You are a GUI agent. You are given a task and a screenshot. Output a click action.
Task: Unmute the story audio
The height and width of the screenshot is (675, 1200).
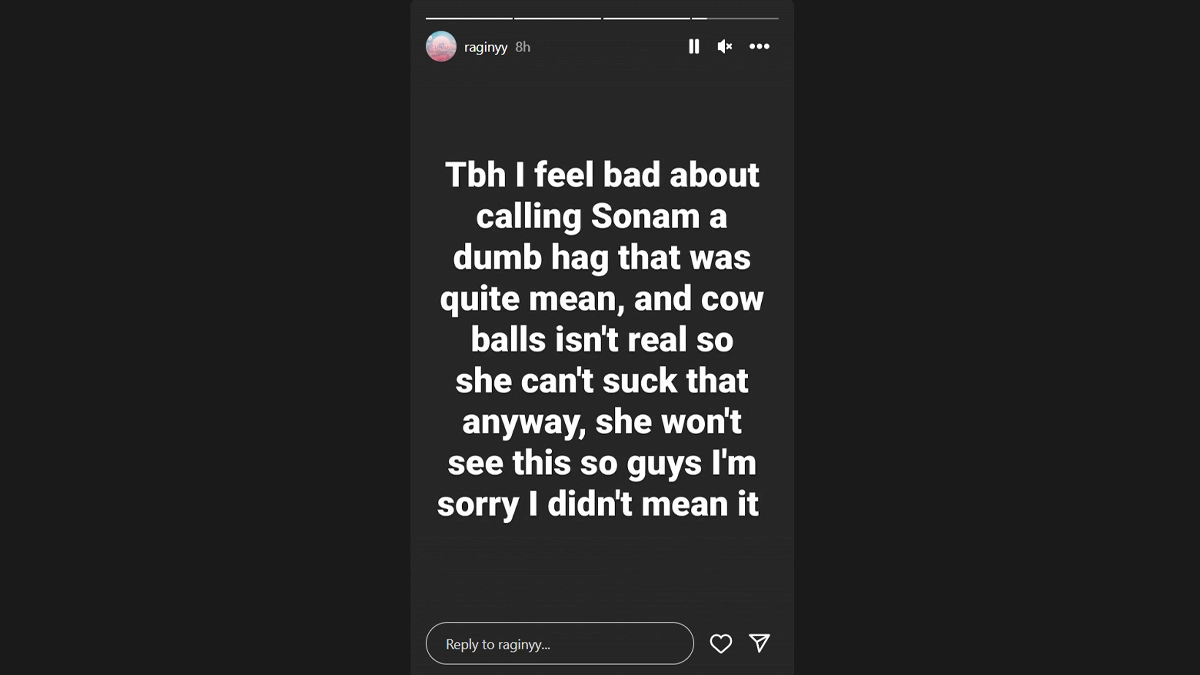725,47
